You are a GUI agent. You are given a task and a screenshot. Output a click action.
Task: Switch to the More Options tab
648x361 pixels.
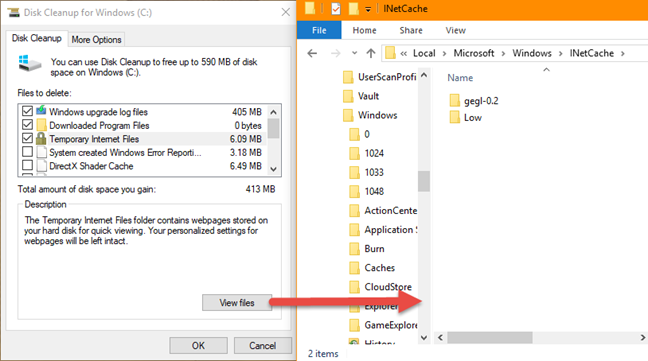pyautogui.click(x=96, y=40)
